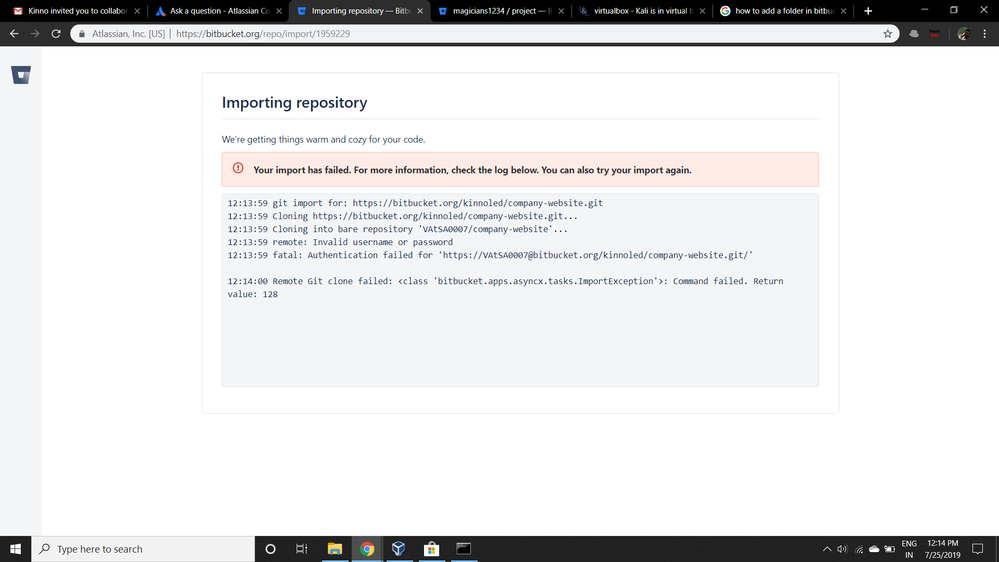
Task: Click the 'Cloning into bare repository' log line
Action: point(398,229)
